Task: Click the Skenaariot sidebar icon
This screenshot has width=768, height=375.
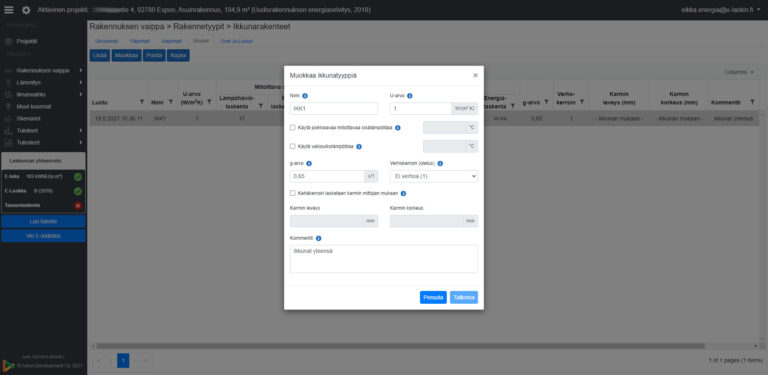Action: 8,118
